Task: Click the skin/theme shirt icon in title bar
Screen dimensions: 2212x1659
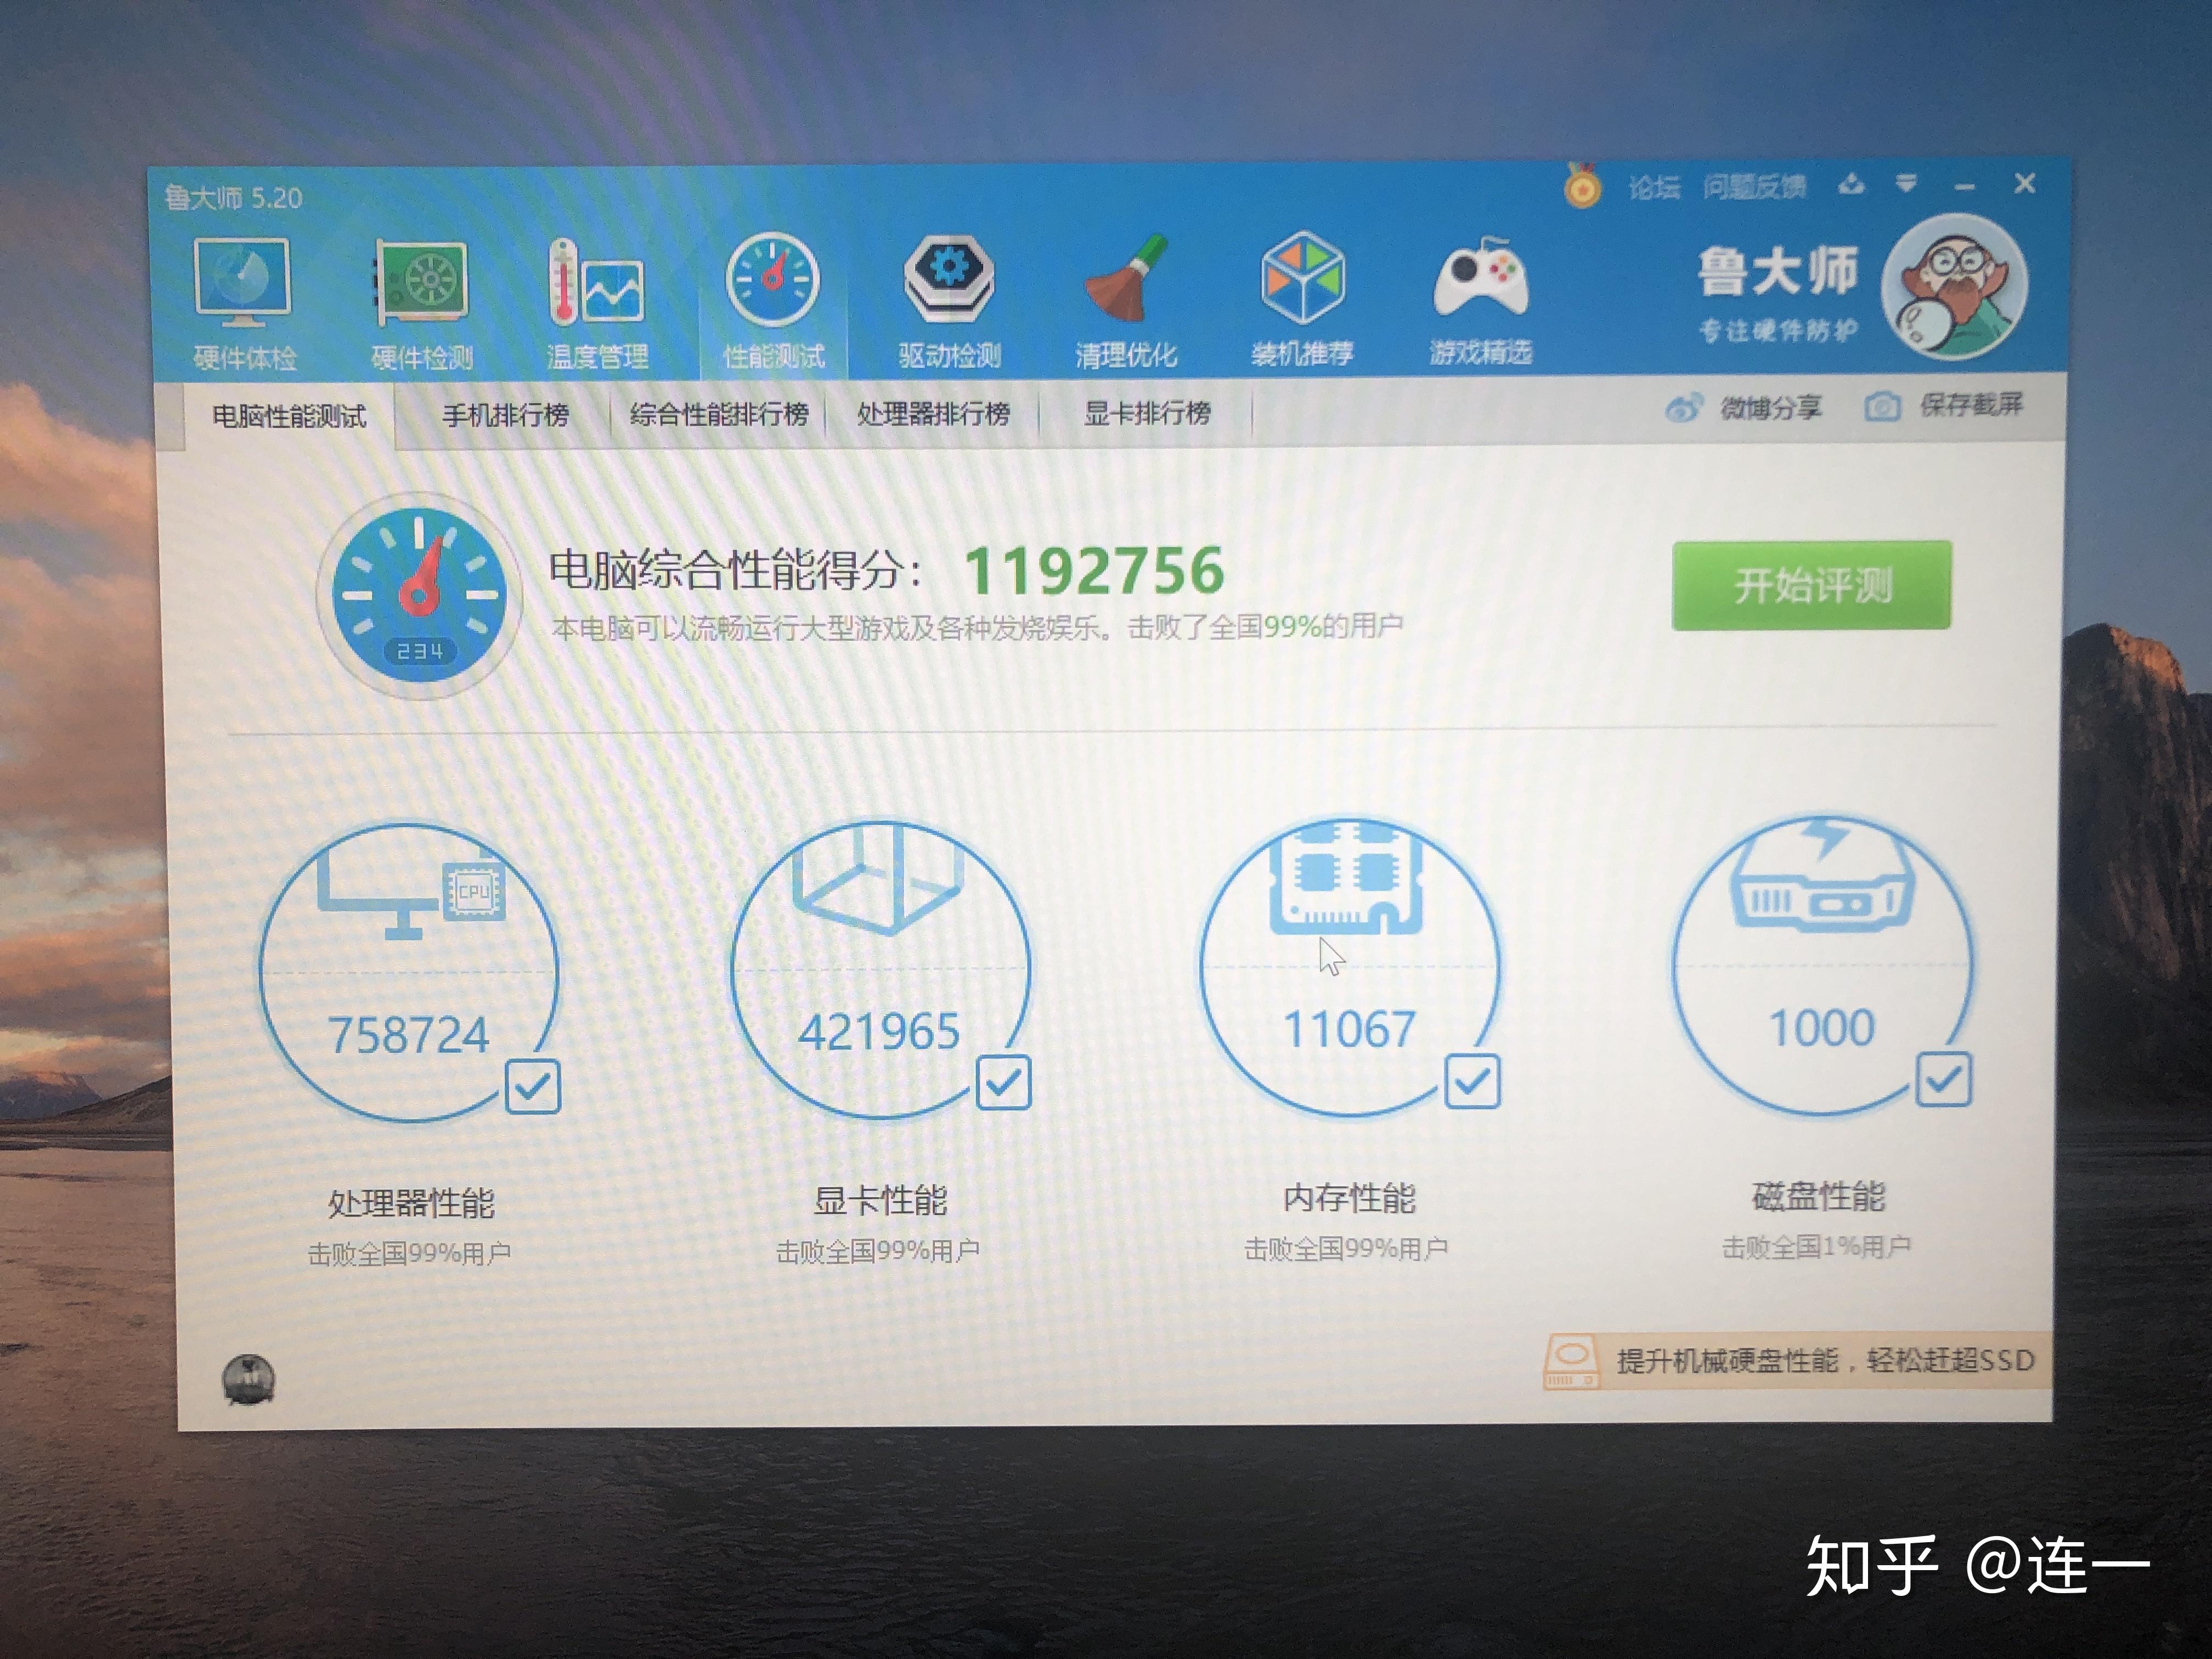Action: (1851, 184)
